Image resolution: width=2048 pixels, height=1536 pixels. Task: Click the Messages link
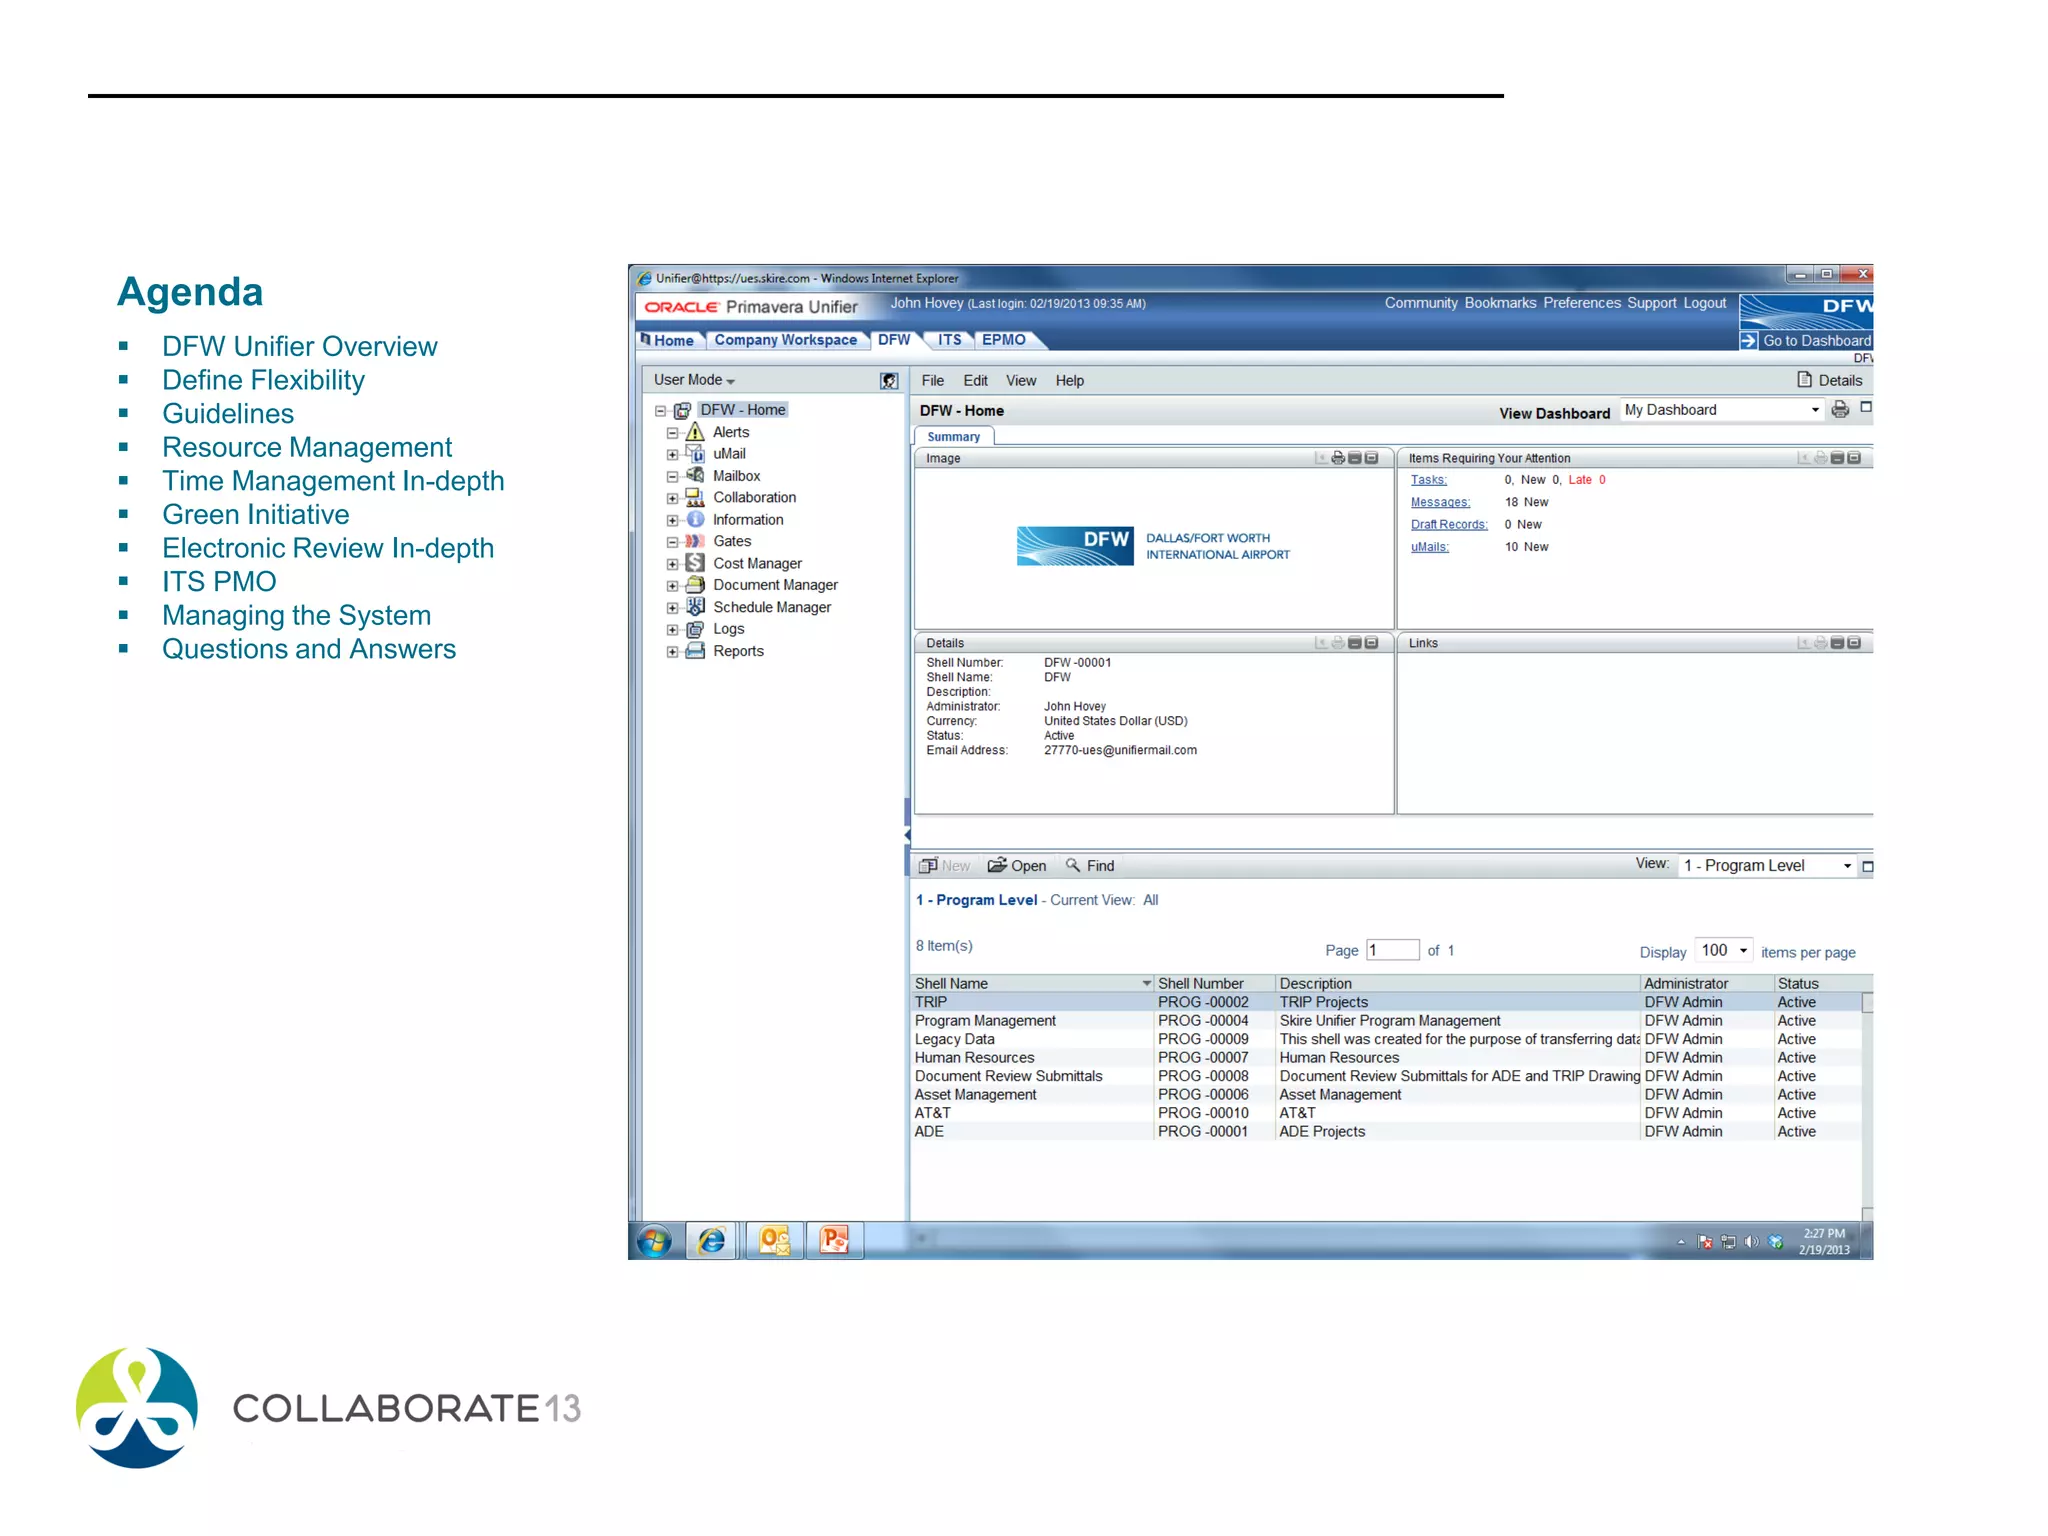(x=1440, y=502)
